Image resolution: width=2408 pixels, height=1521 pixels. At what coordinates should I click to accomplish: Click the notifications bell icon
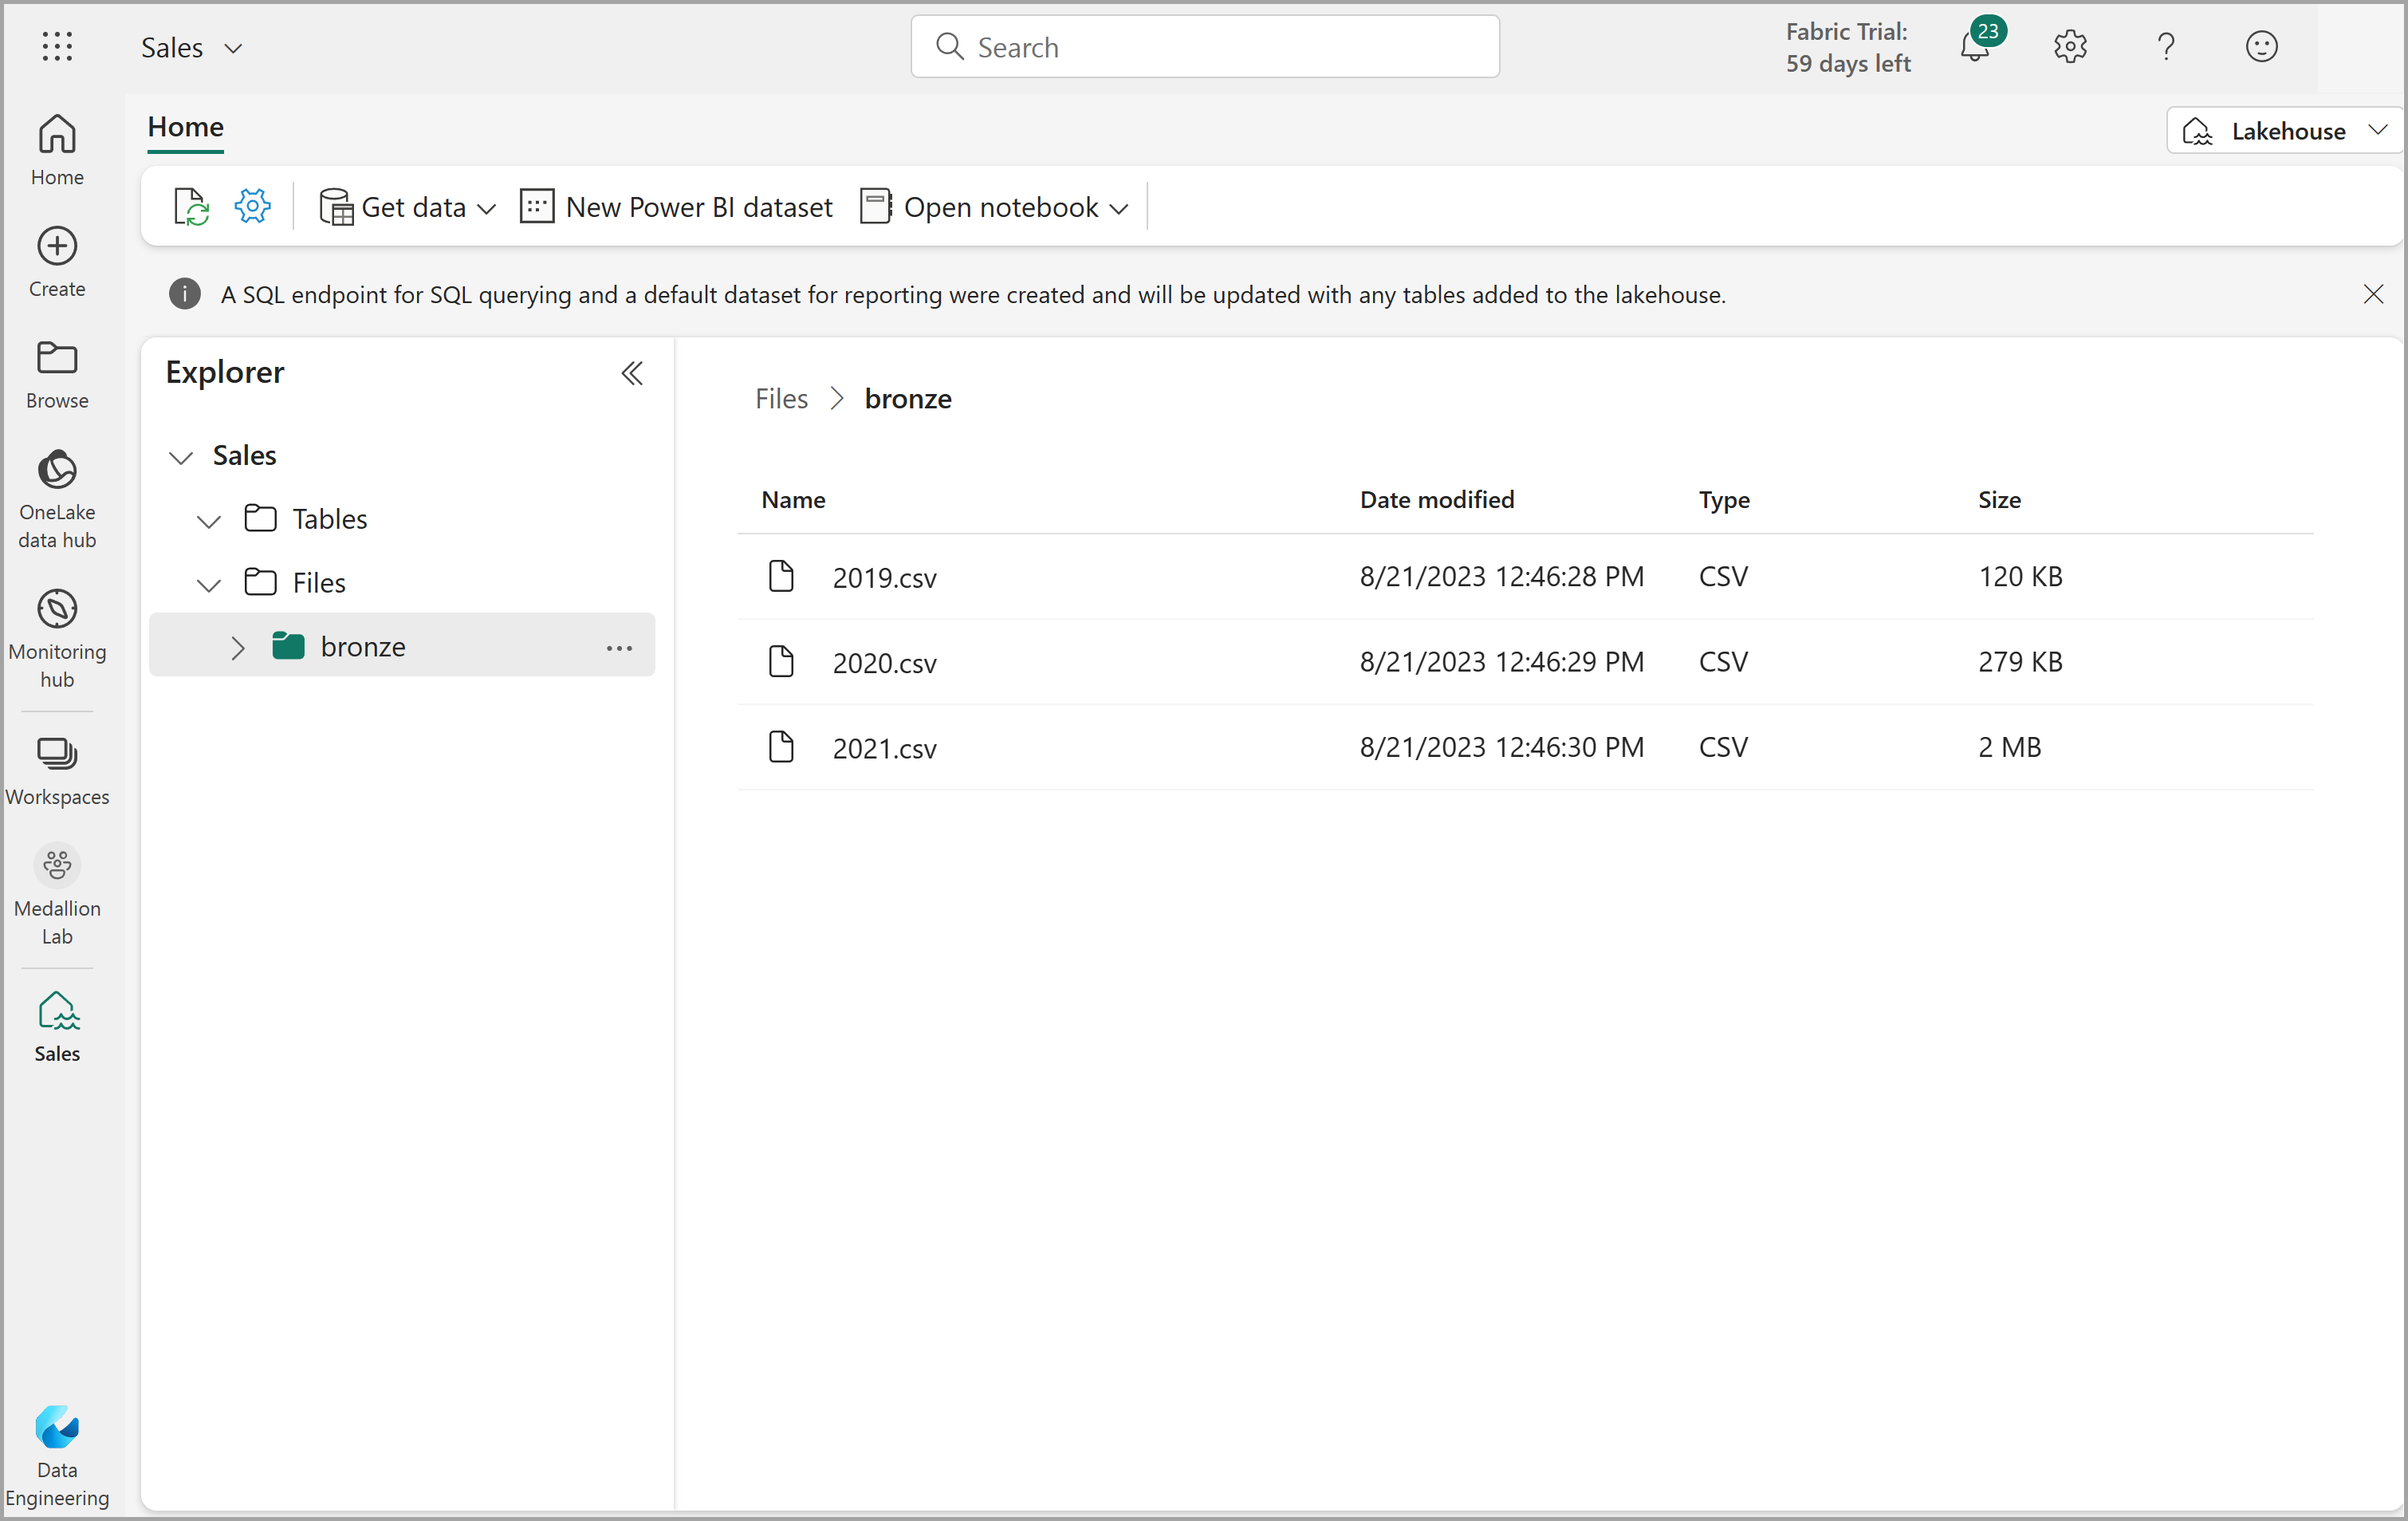click(1973, 47)
